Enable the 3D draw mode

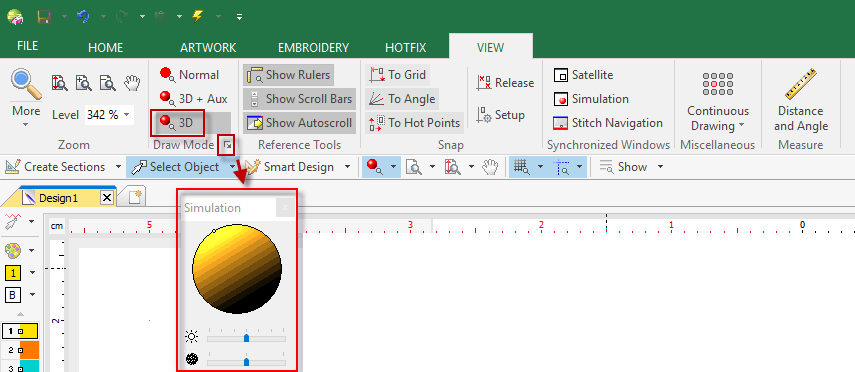click(178, 123)
